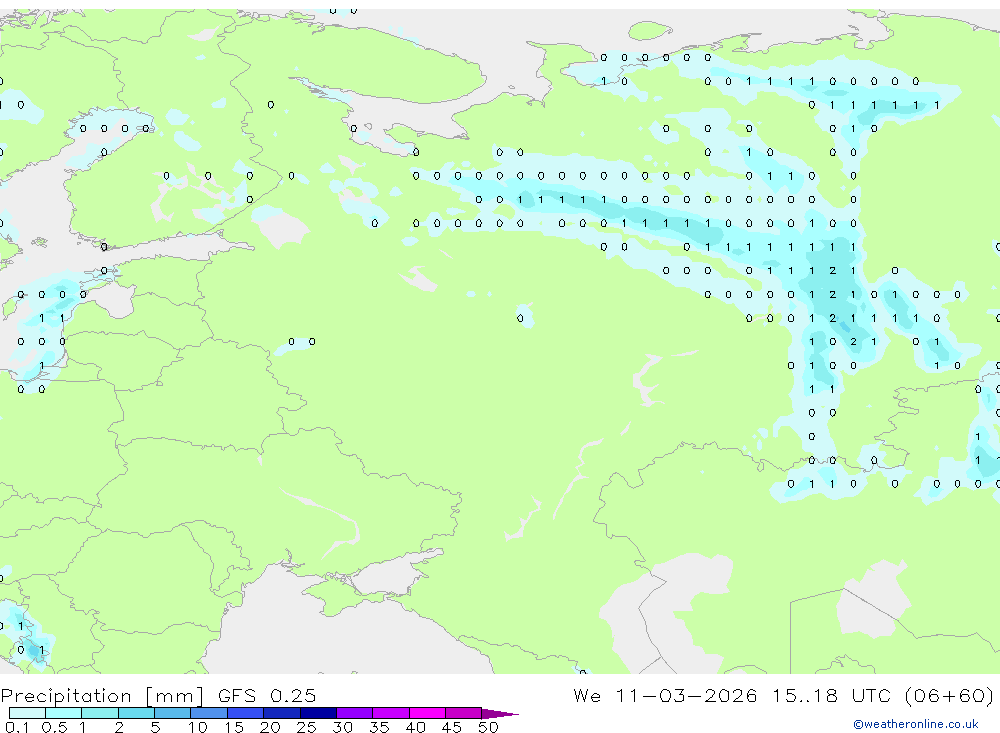Select the 5–10 mm legend color swatch
Image resolution: width=1000 pixels, height=733 pixels.
(x=173, y=713)
